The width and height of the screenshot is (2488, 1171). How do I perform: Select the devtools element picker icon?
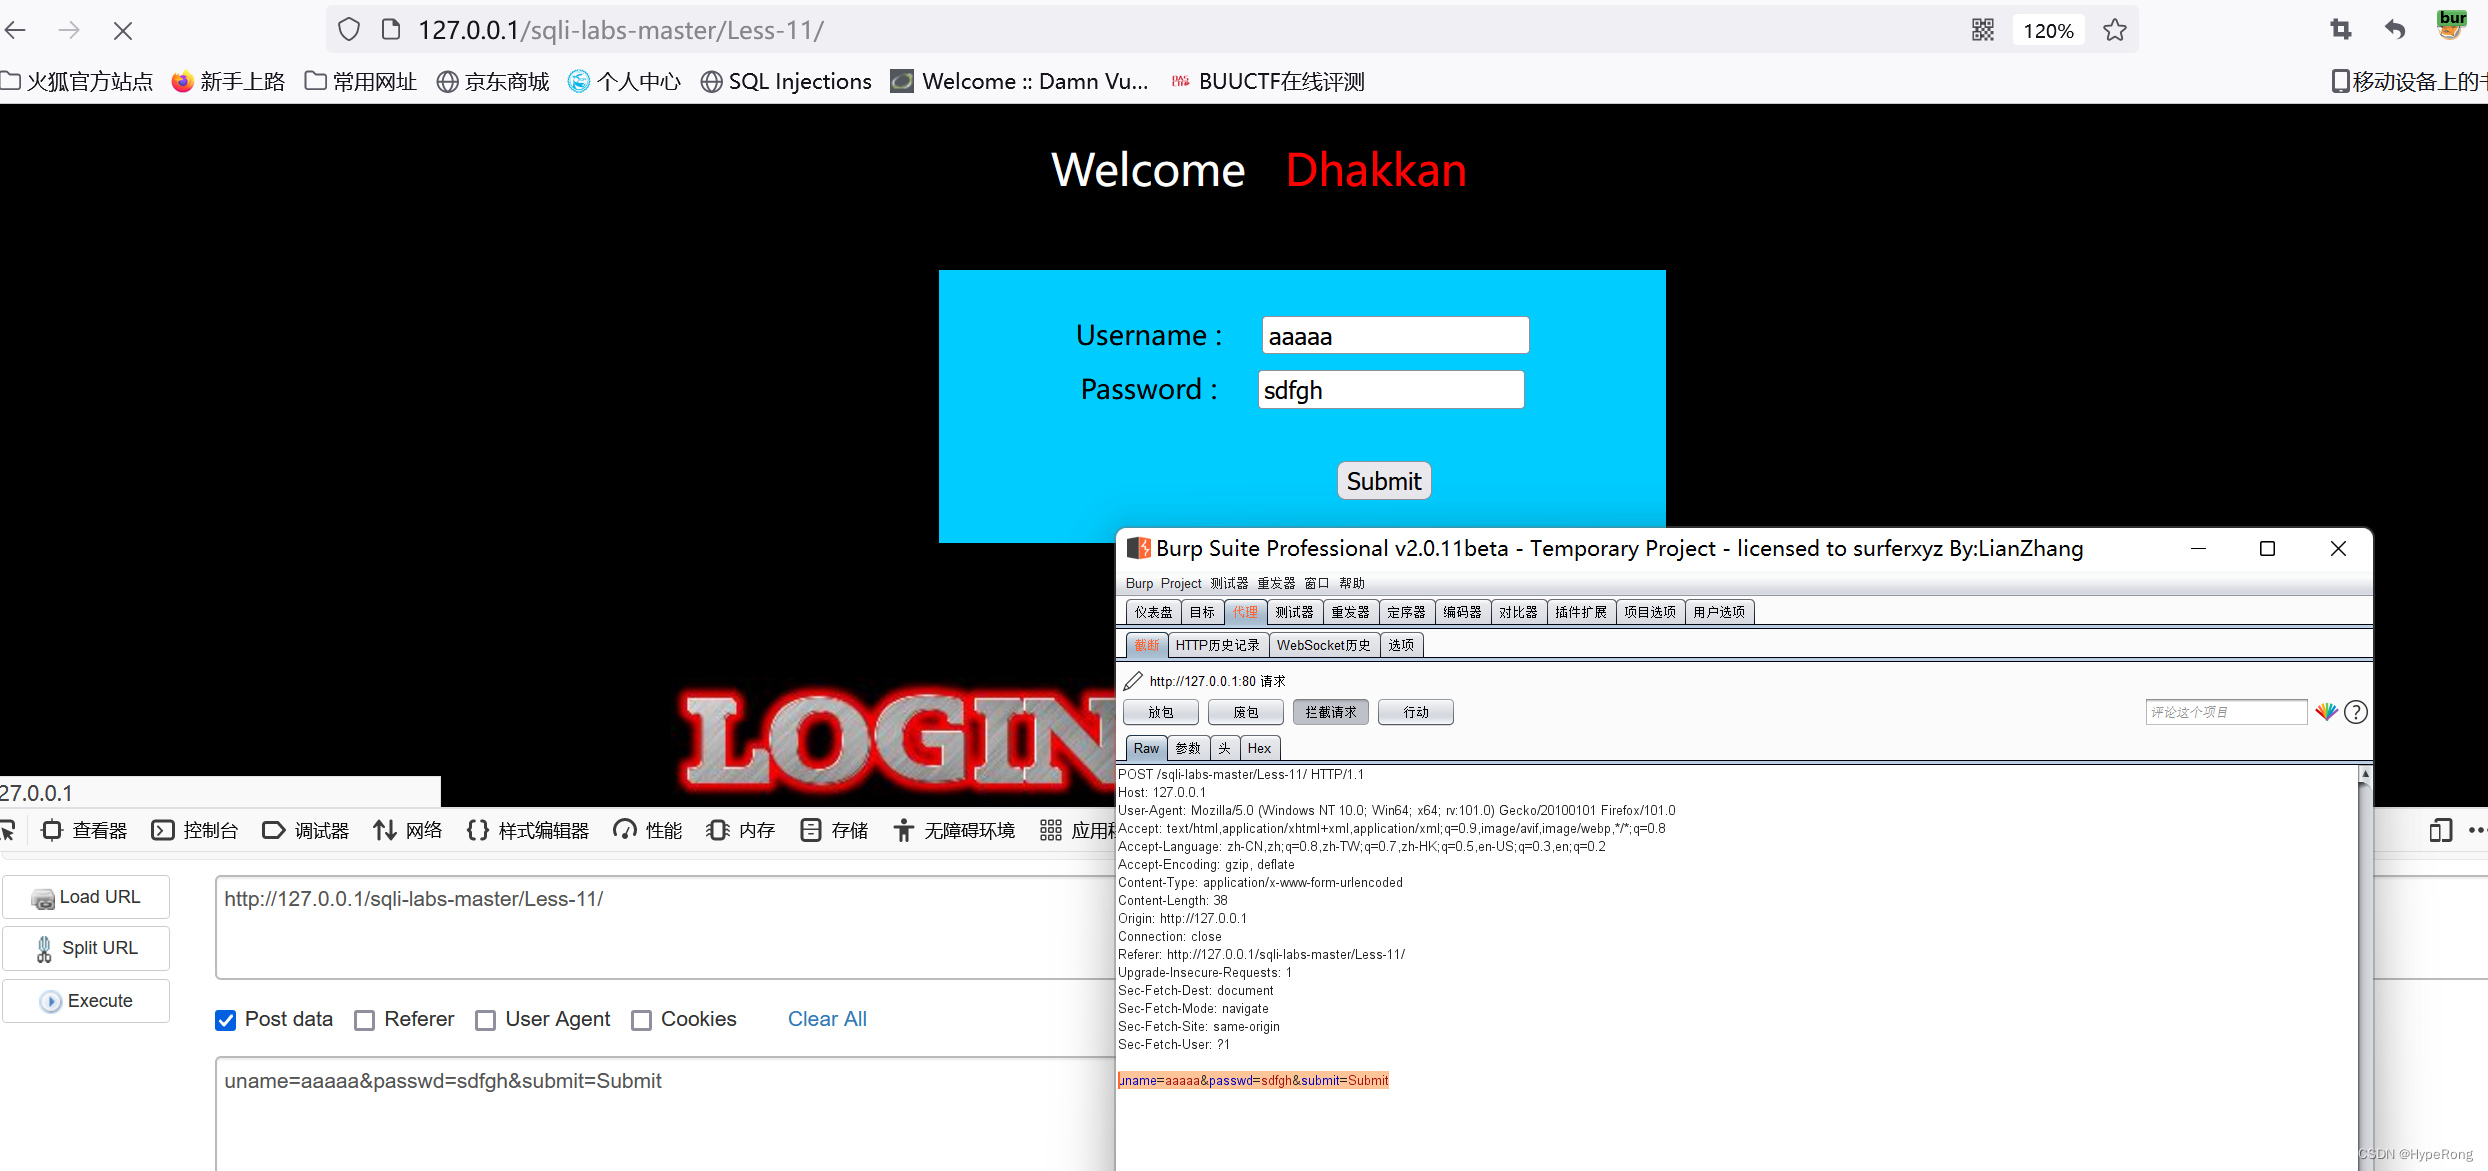[x=9, y=830]
